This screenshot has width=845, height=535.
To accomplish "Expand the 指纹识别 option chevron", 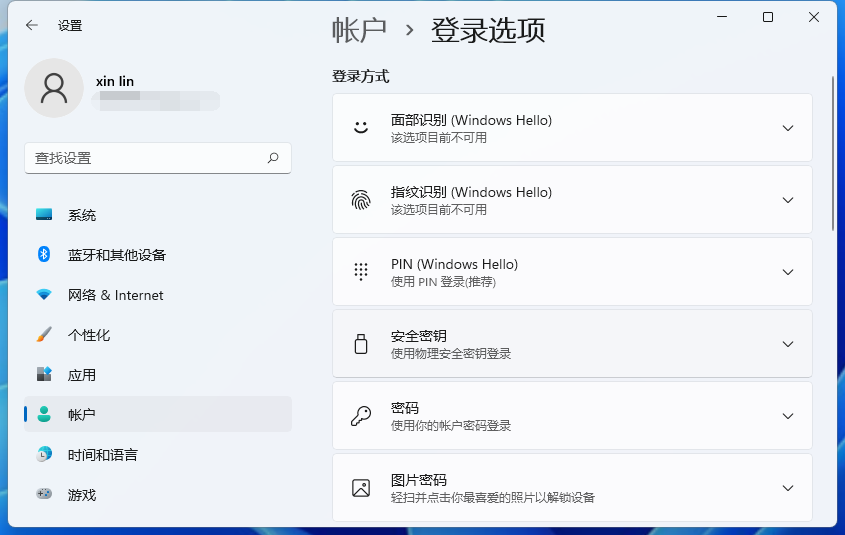I will 788,200.
